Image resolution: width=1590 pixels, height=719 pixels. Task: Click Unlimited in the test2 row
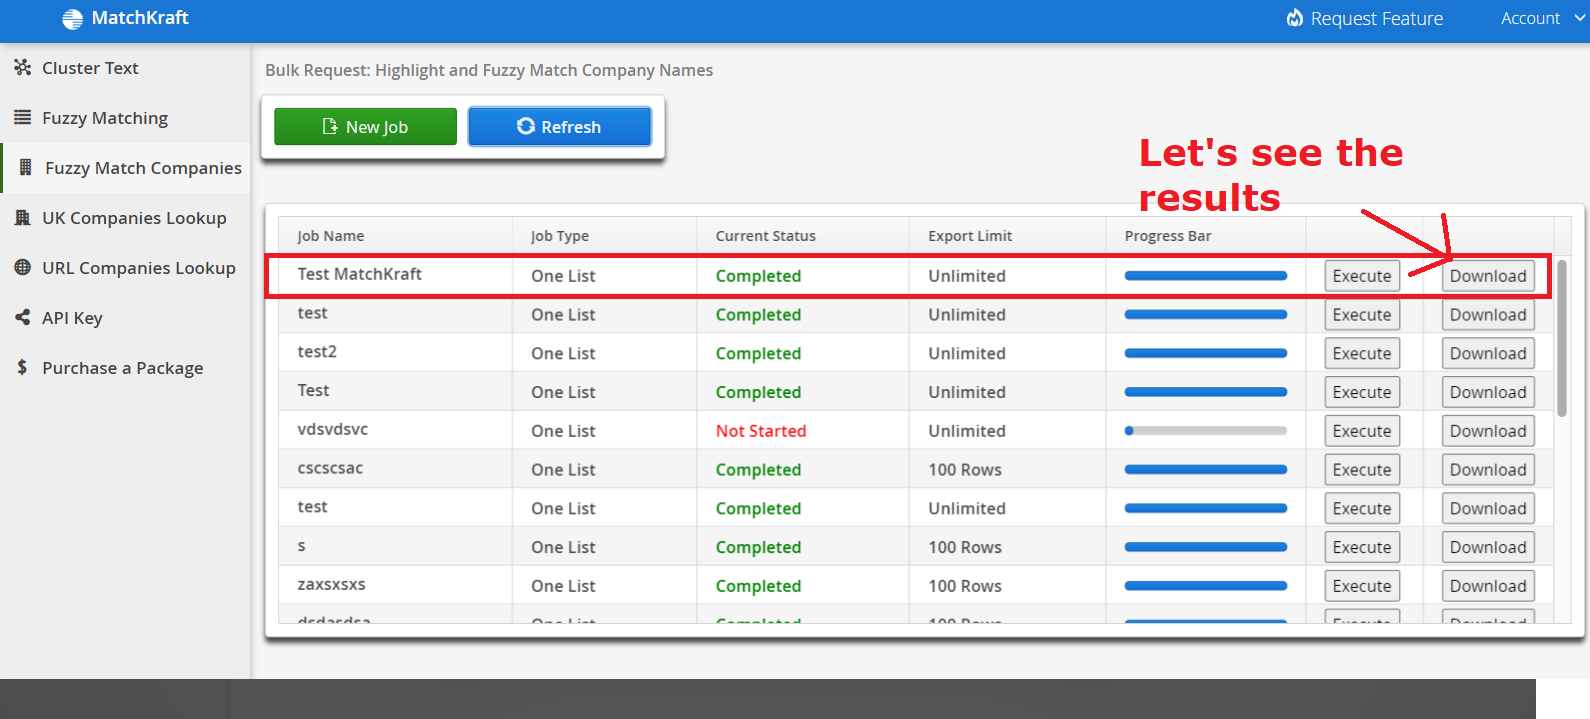tap(967, 354)
